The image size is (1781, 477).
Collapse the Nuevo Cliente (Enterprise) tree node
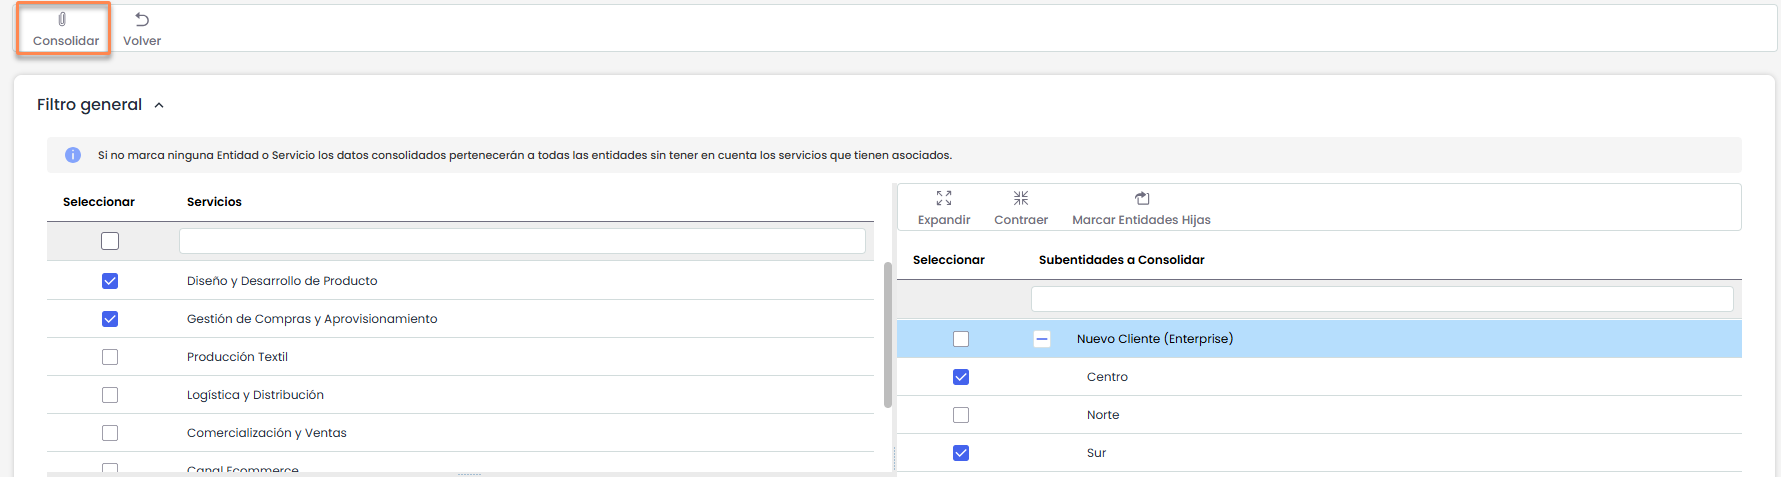1041,339
